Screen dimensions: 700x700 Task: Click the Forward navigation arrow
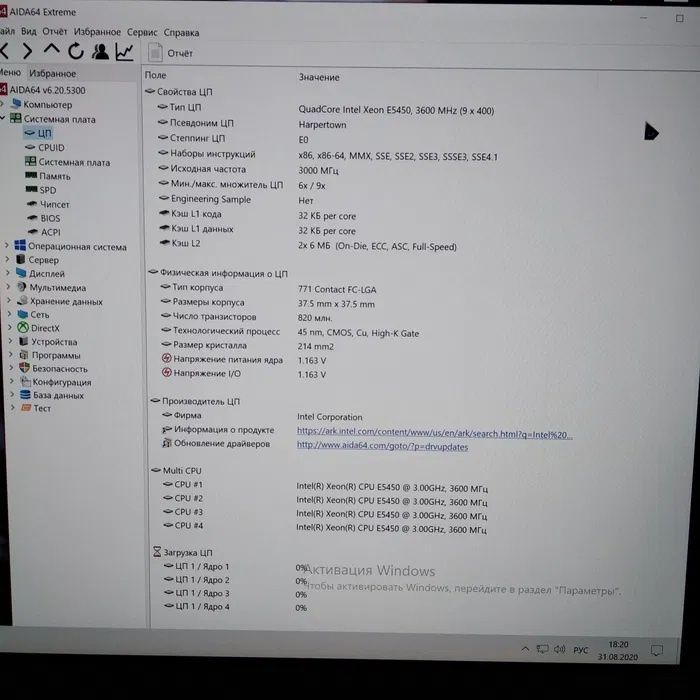[28, 51]
